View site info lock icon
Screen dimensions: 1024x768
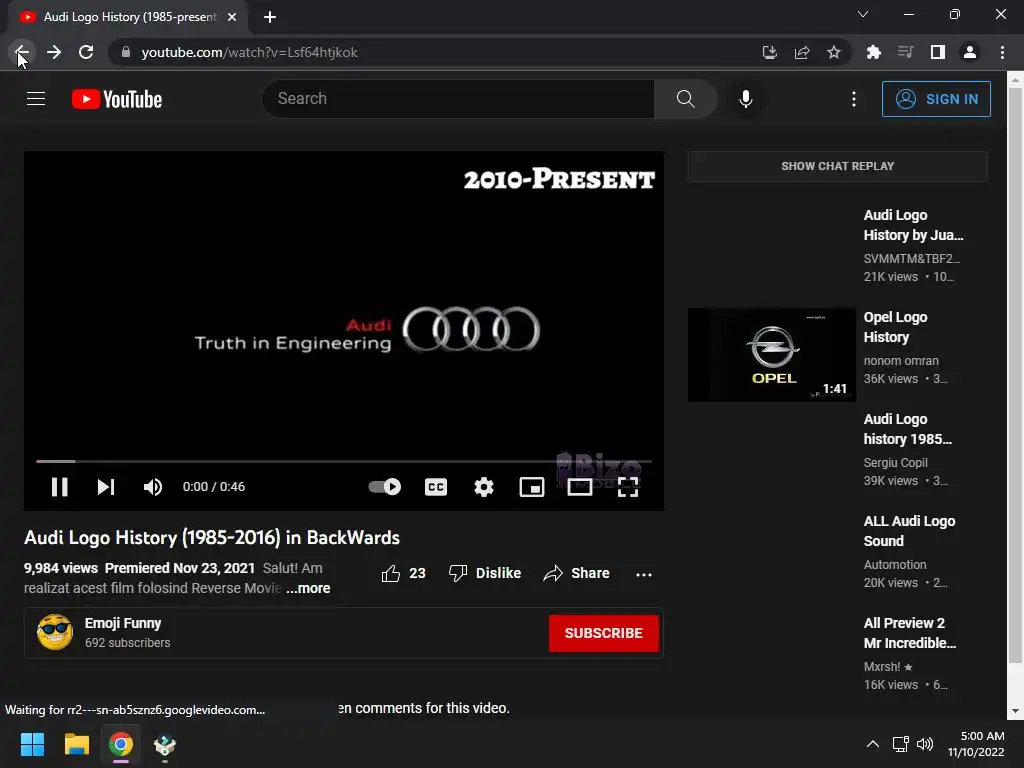point(126,52)
